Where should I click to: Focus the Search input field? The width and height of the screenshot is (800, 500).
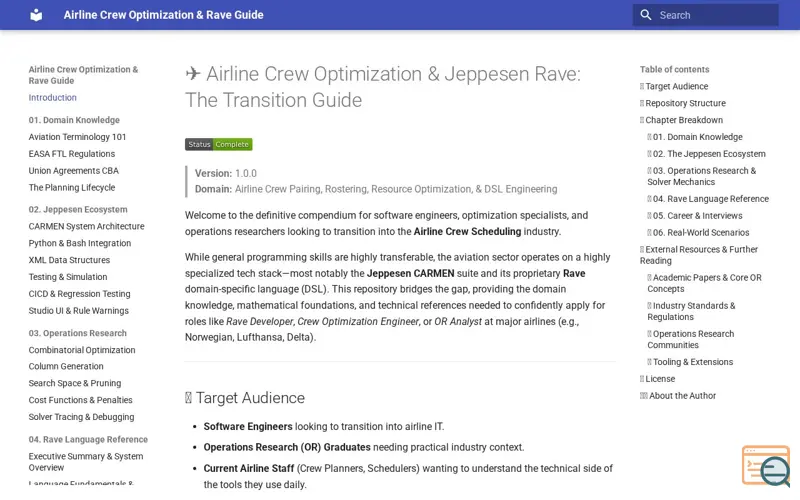706,15
